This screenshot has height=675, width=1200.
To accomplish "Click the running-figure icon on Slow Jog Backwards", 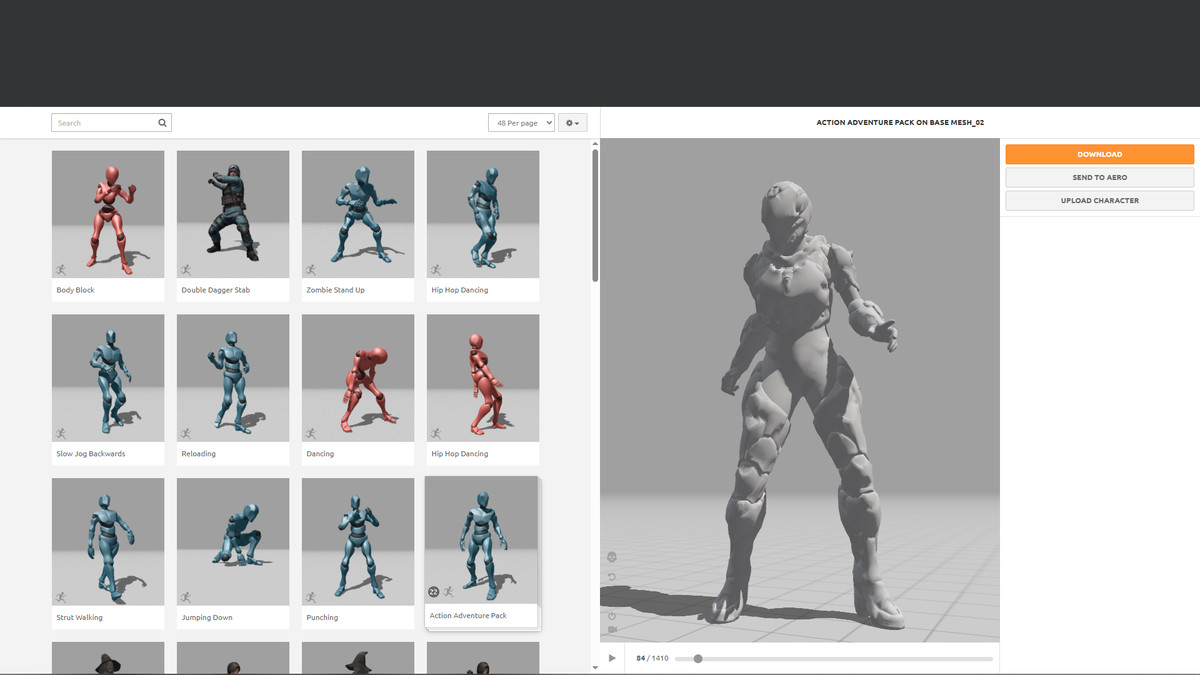I will pyautogui.click(x=61, y=433).
